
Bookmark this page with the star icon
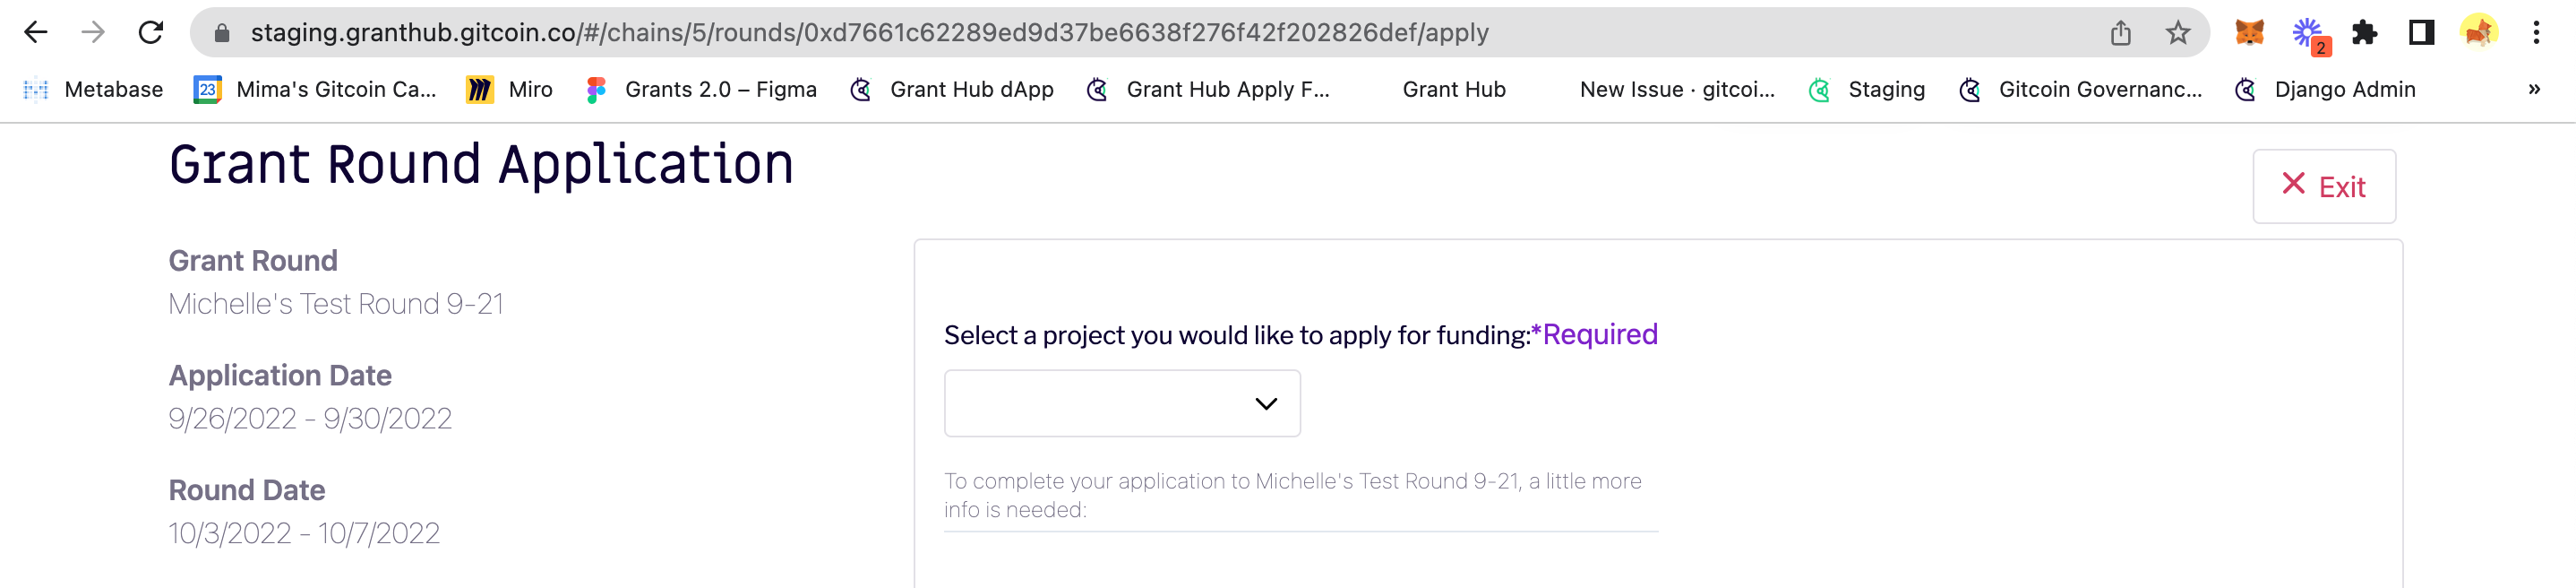2178,33
